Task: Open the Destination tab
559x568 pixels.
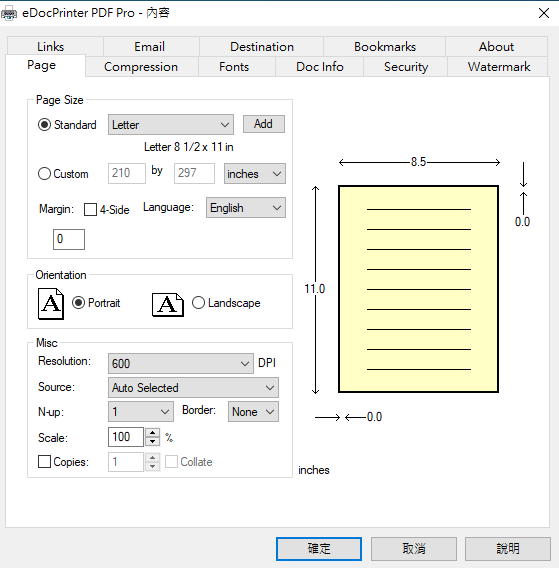Action: click(262, 47)
